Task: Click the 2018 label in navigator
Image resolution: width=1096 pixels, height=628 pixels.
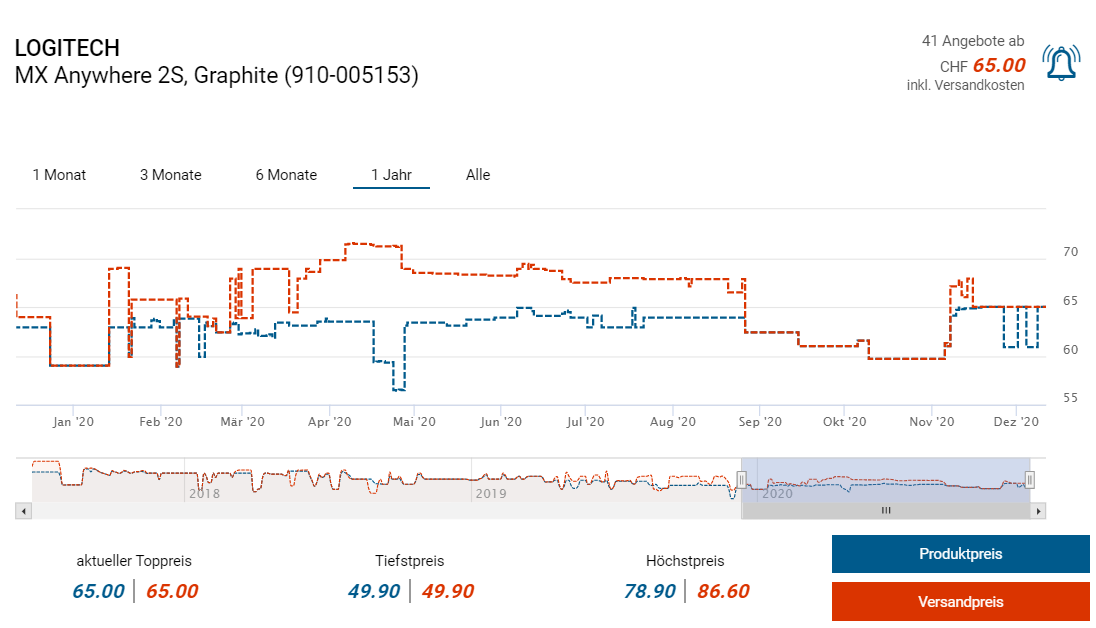Action: 203,493
